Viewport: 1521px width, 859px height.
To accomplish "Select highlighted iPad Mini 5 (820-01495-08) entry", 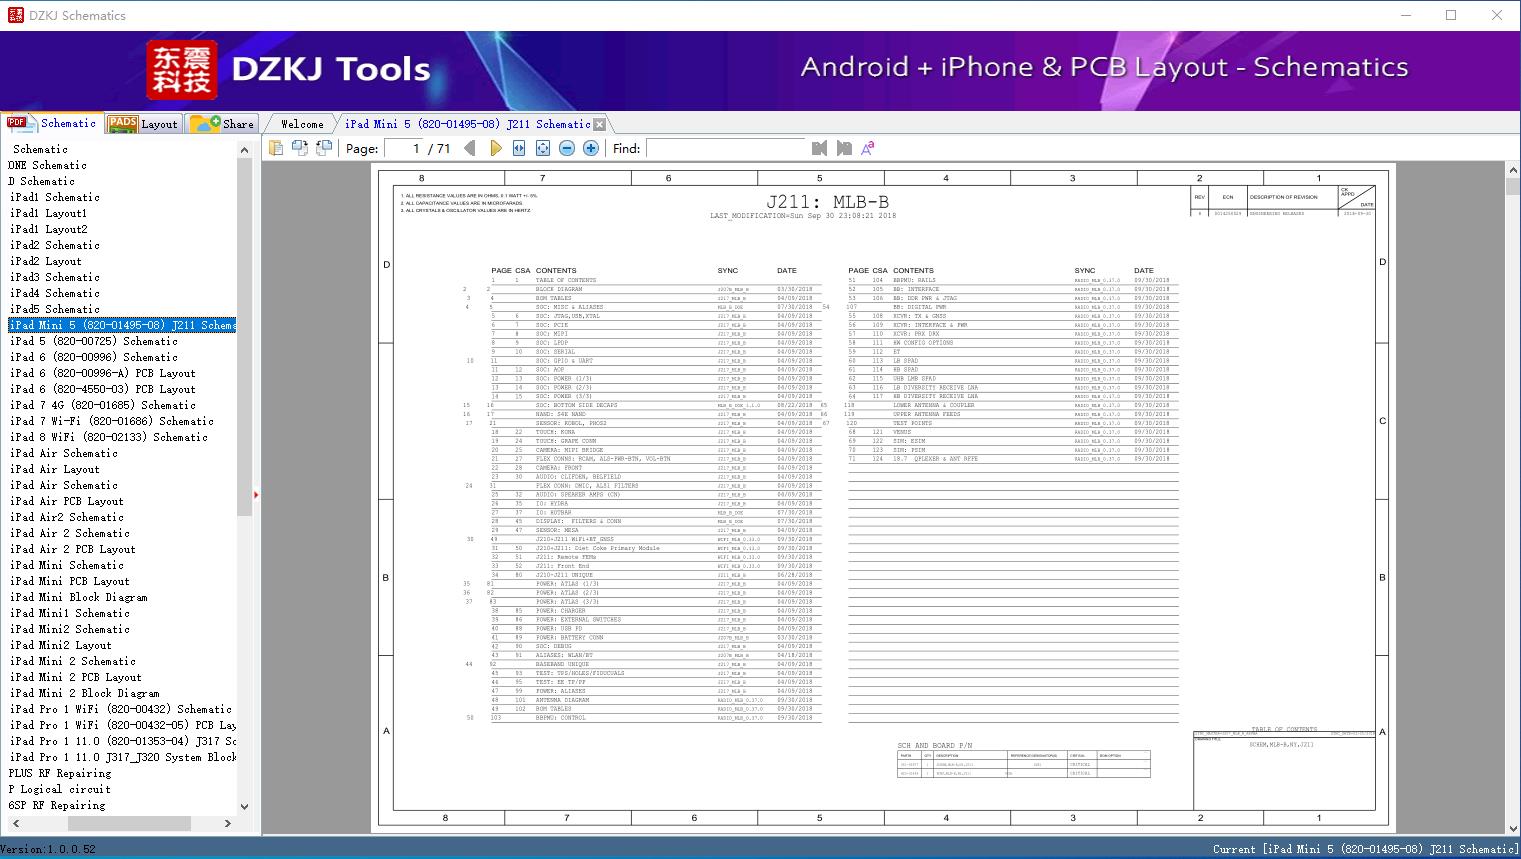I will [122, 325].
